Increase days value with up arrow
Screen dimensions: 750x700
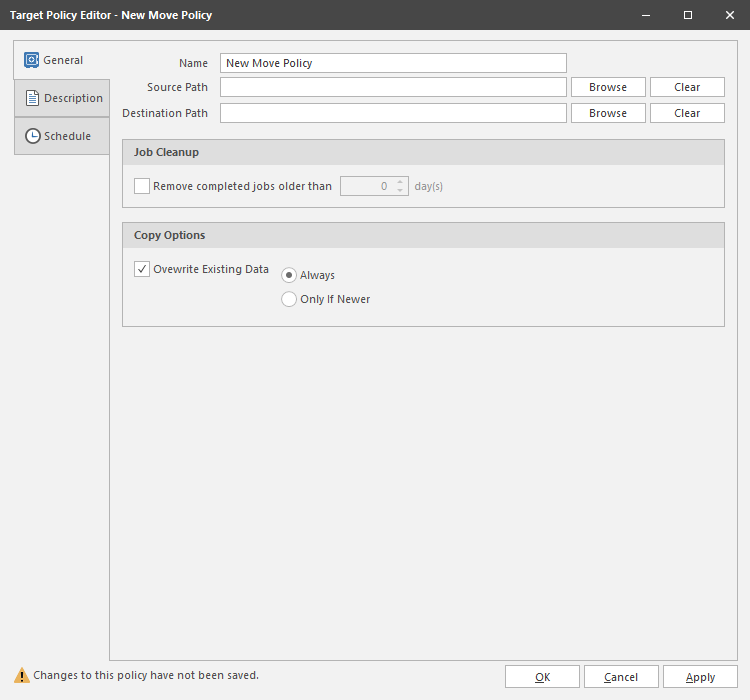tap(400, 182)
